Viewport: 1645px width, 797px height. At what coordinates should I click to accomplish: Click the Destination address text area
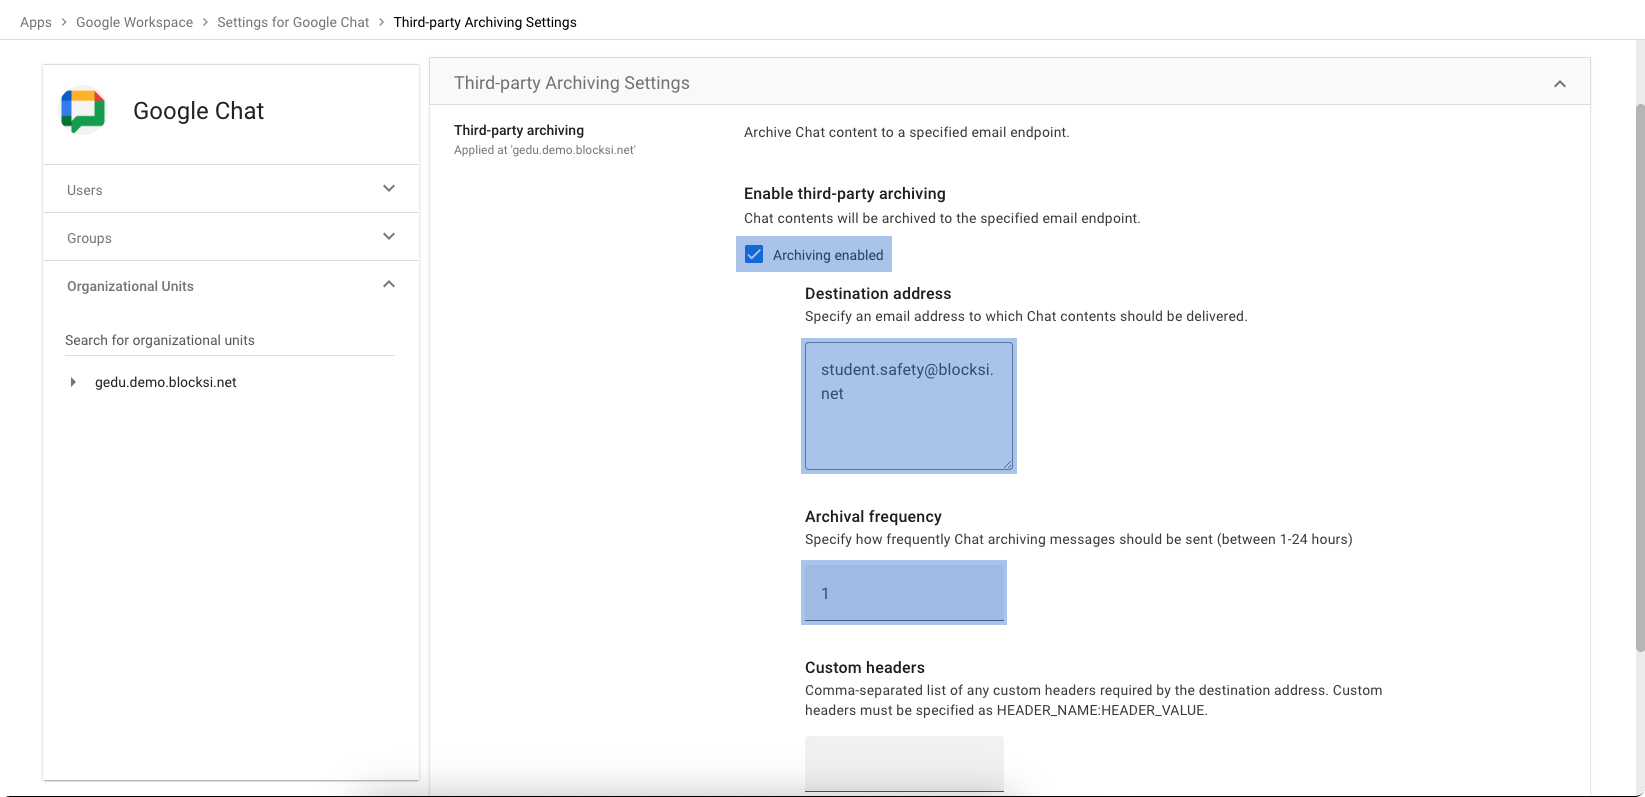tap(909, 406)
